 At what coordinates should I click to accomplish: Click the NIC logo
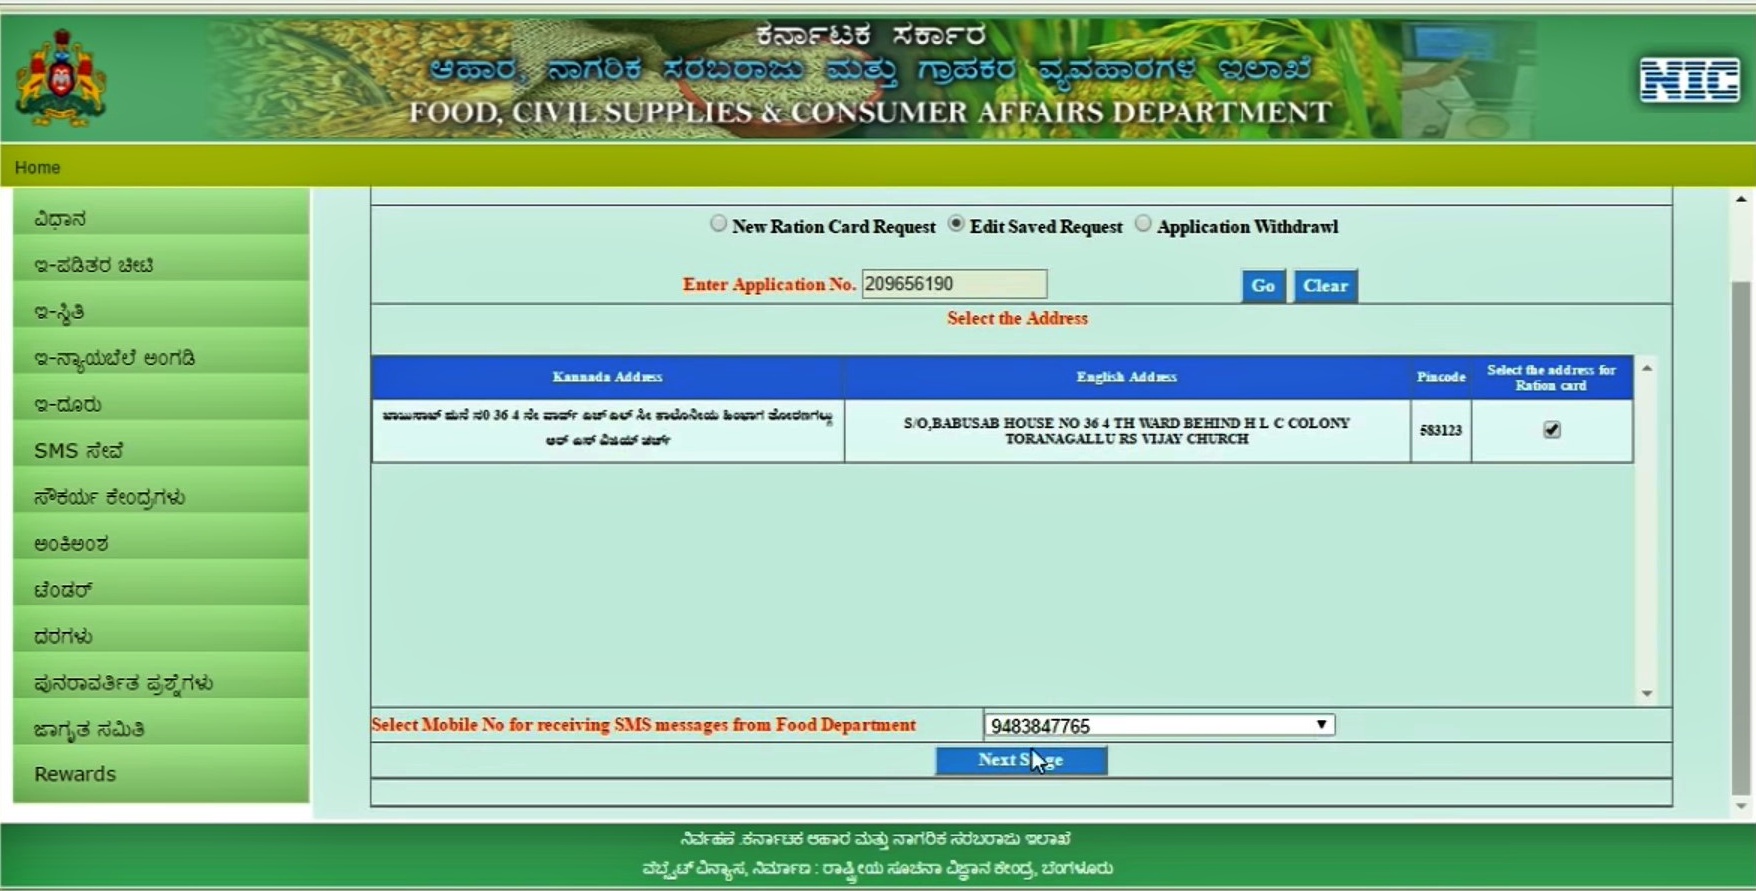pos(1689,80)
